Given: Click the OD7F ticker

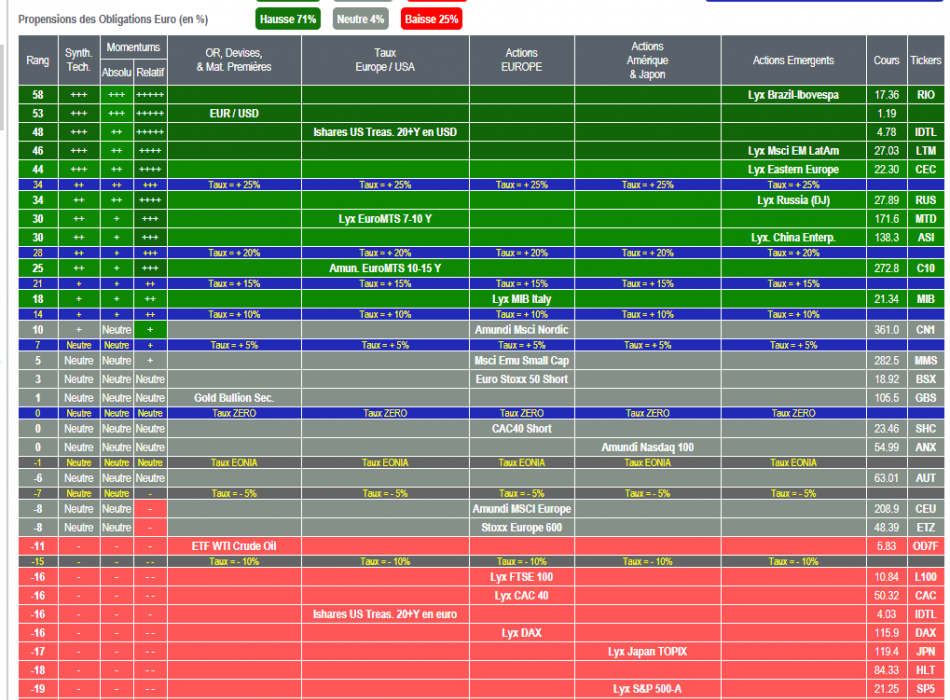Looking at the screenshot, I should [926, 546].
